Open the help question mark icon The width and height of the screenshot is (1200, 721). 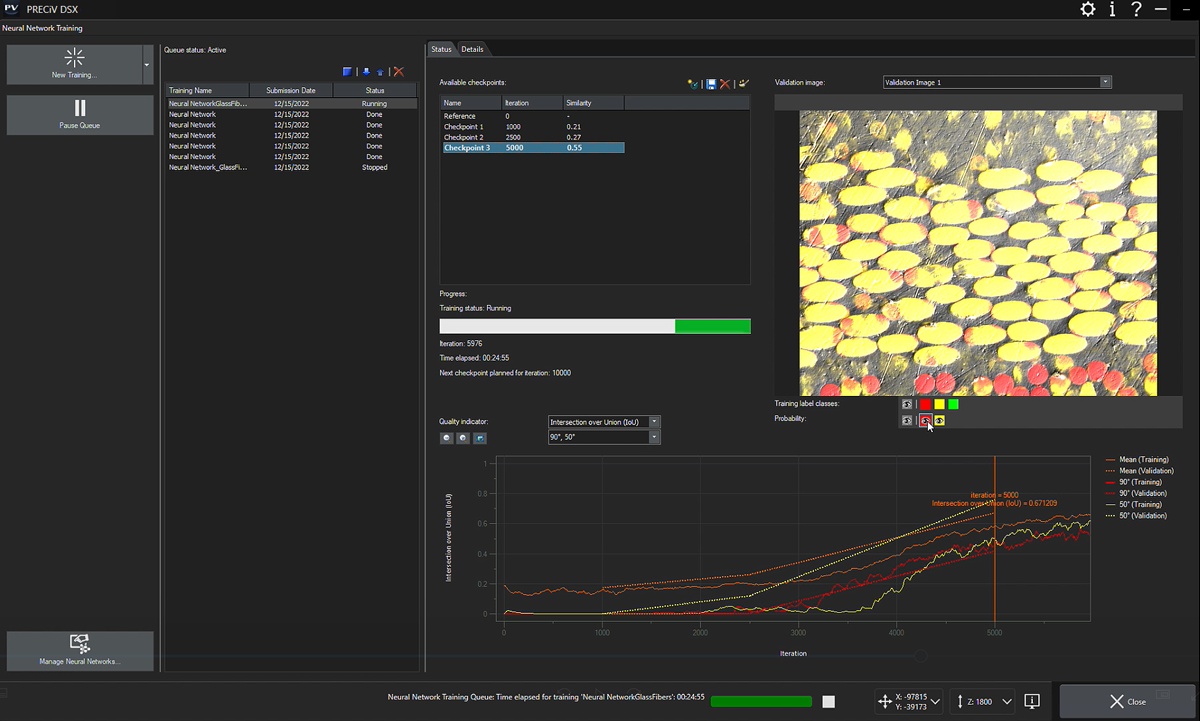(x=1136, y=10)
